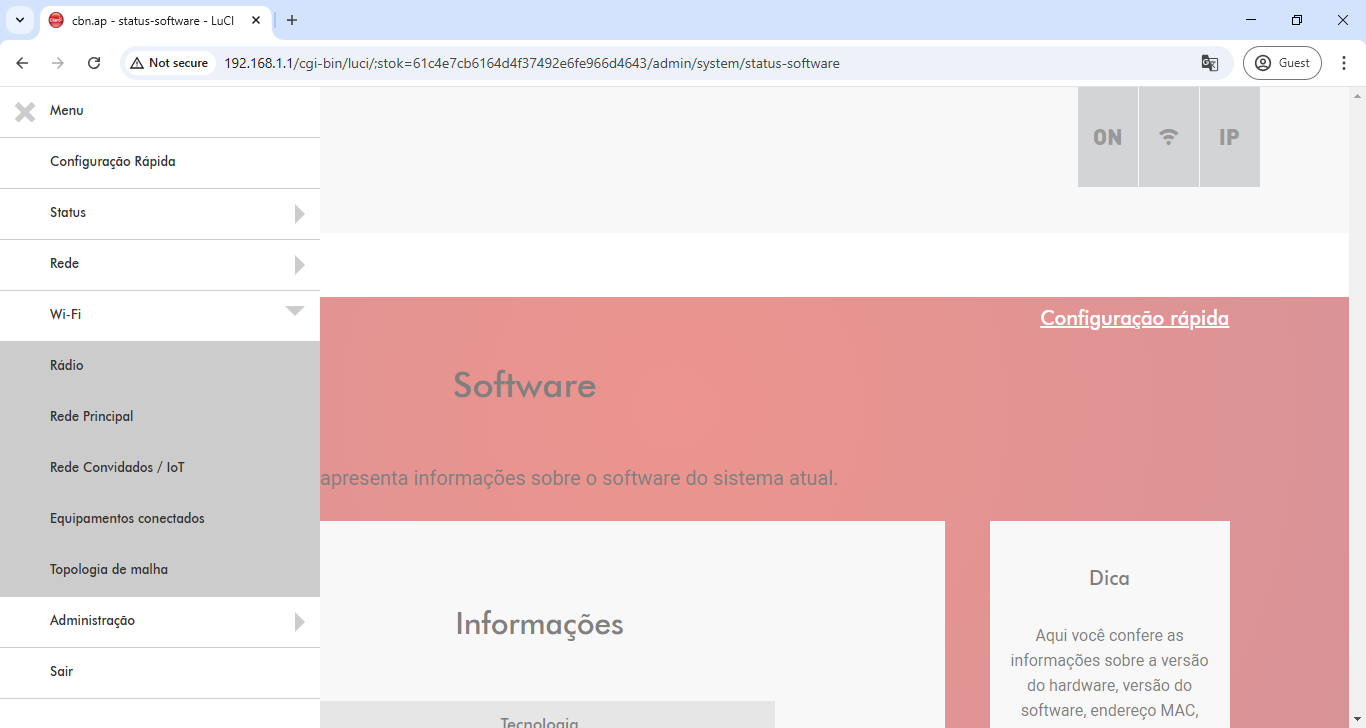Click the browser back arrow
This screenshot has height=728, width=1366.
22,63
